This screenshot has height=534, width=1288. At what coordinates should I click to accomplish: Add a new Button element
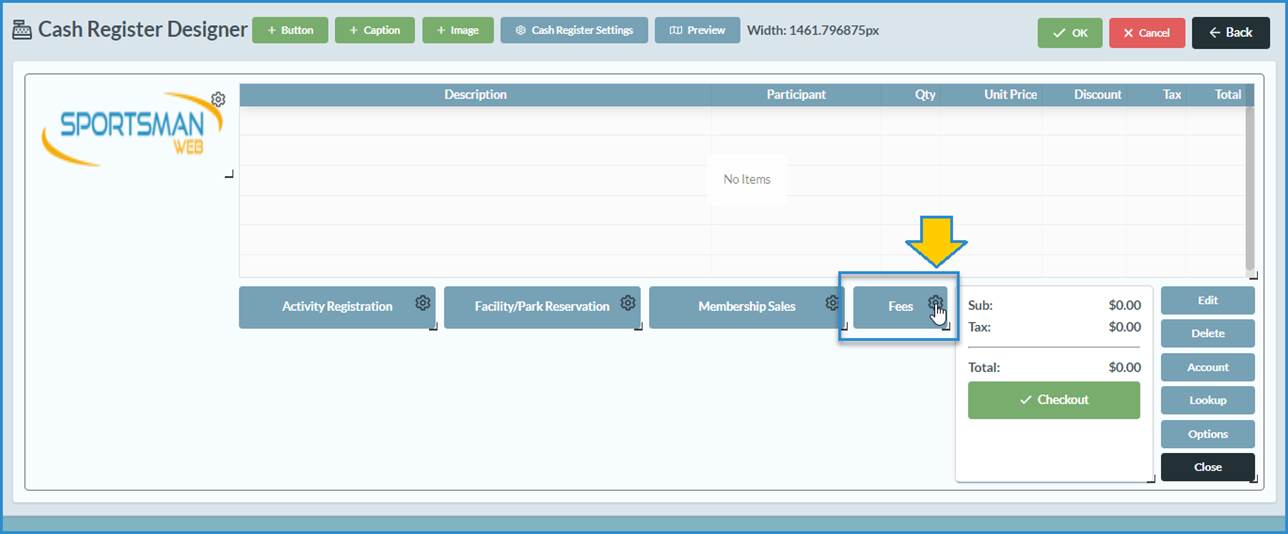290,31
